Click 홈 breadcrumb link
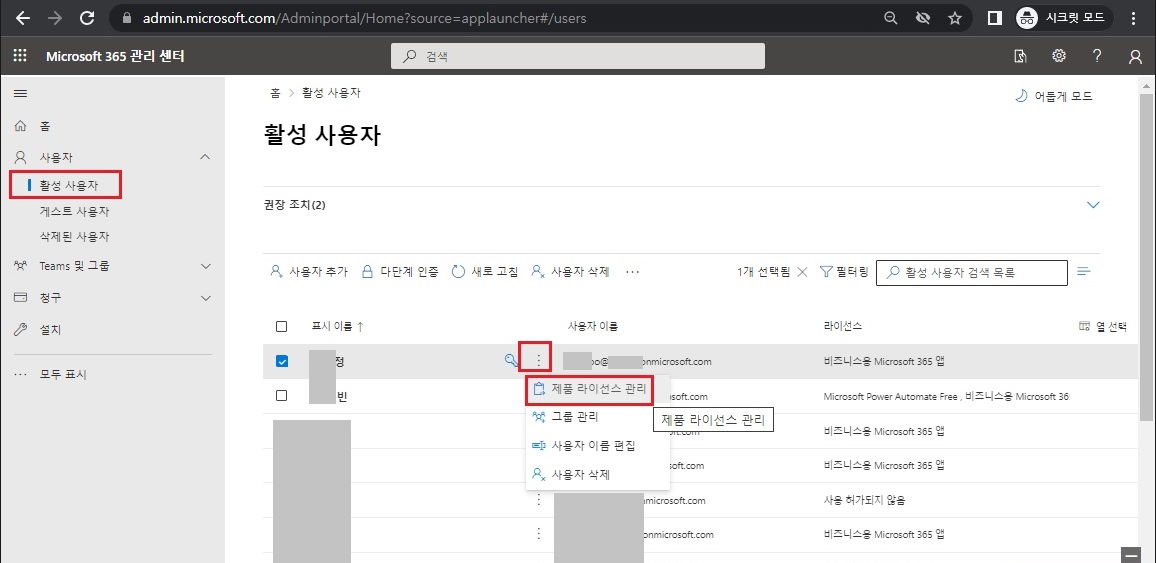 (x=275, y=94)
